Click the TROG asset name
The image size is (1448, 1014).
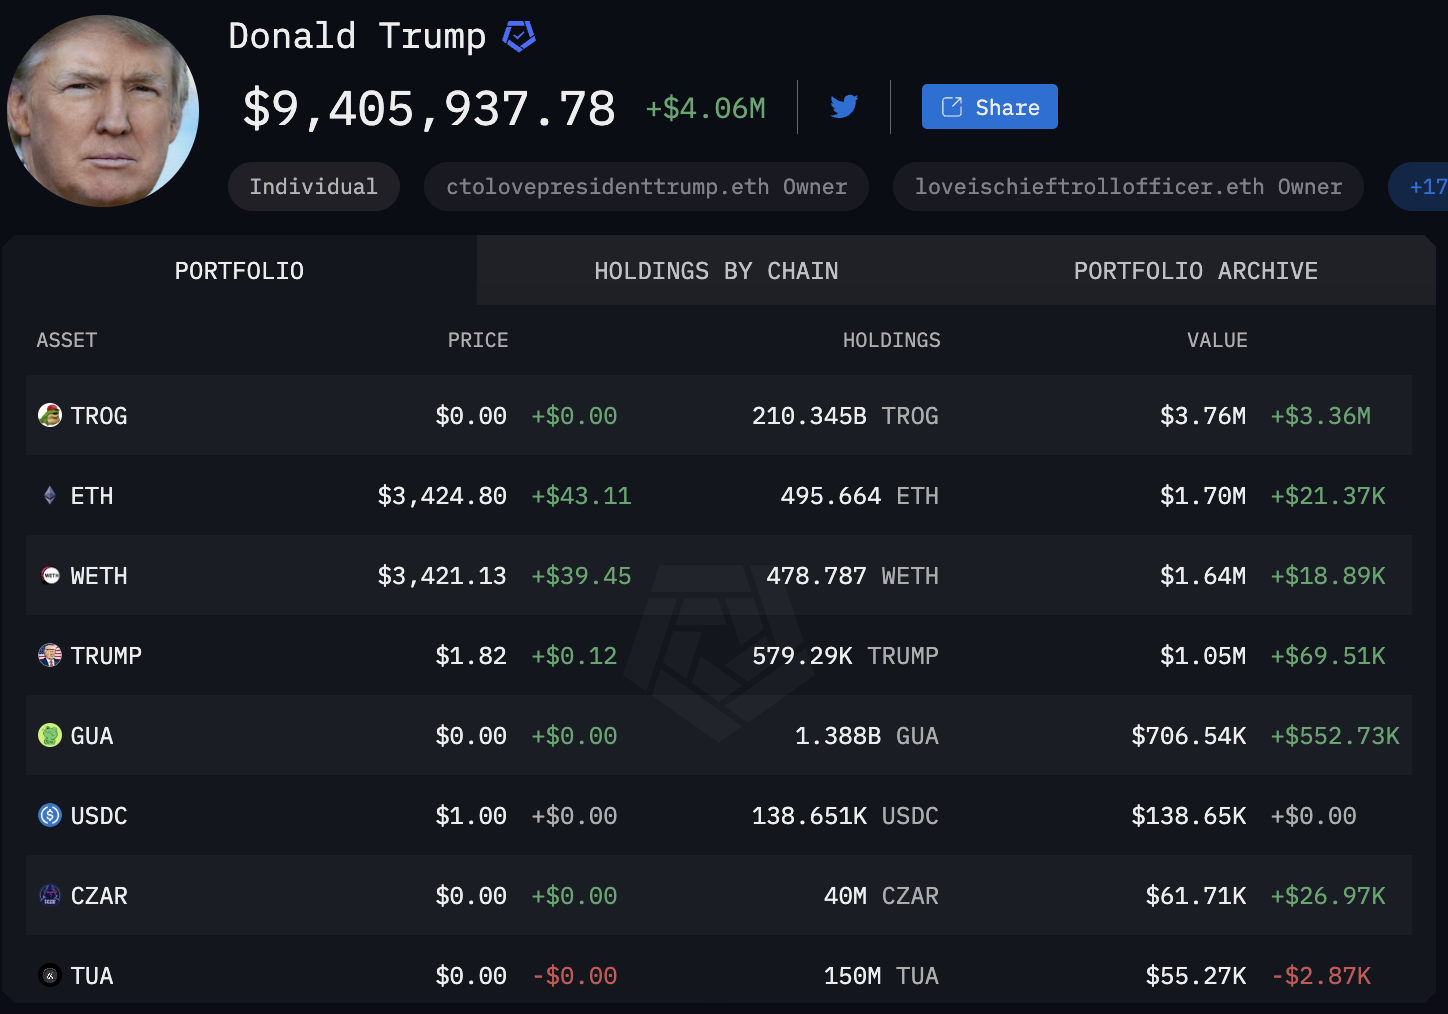click(x=99, y=416)
